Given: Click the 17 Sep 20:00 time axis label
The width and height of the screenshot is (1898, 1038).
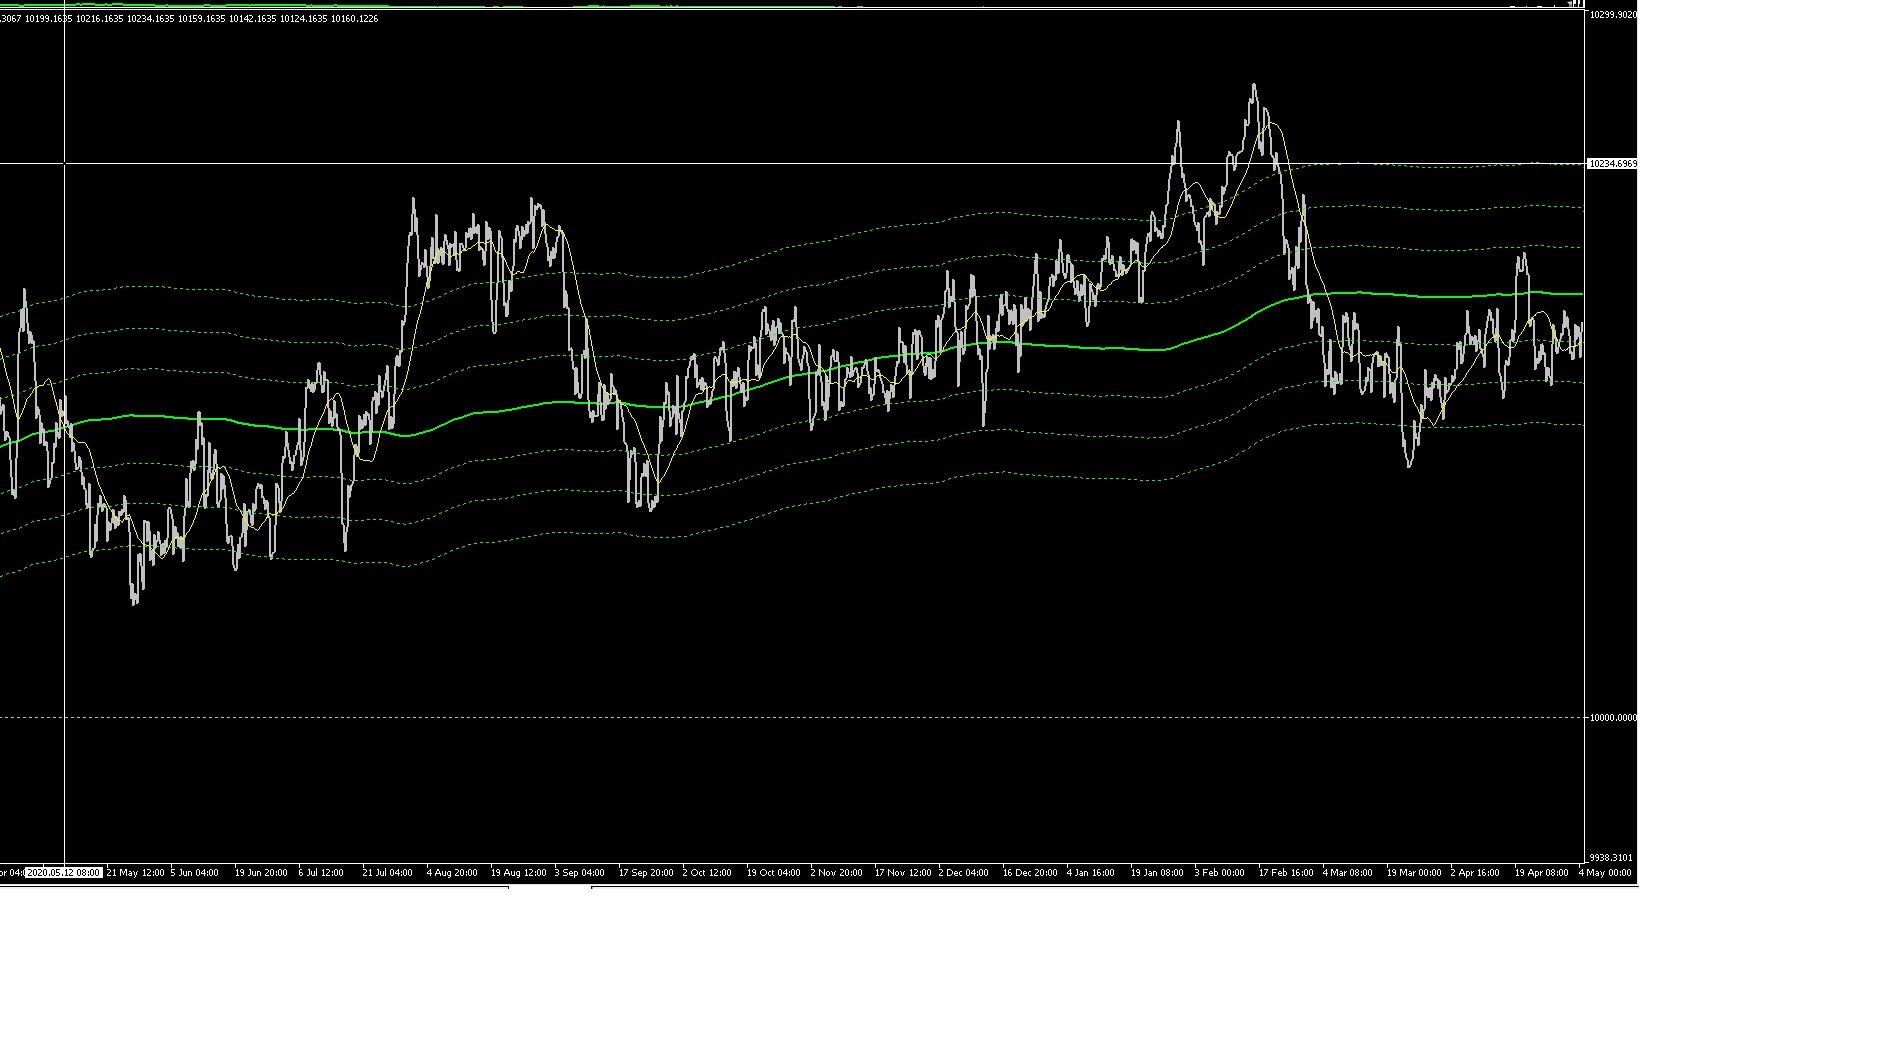Looking at the screenshot, I should pyautogui.click(x=645, y=872).
